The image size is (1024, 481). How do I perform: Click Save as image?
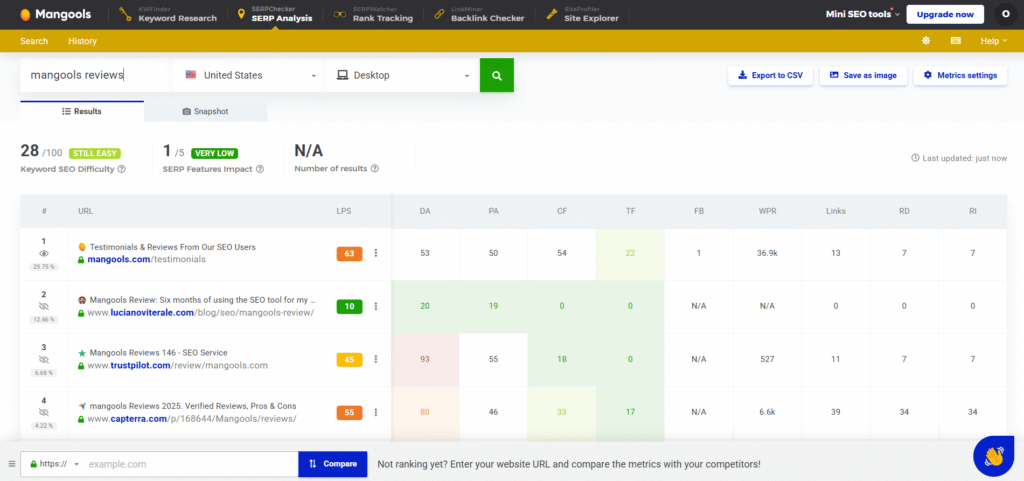point(862,75)
